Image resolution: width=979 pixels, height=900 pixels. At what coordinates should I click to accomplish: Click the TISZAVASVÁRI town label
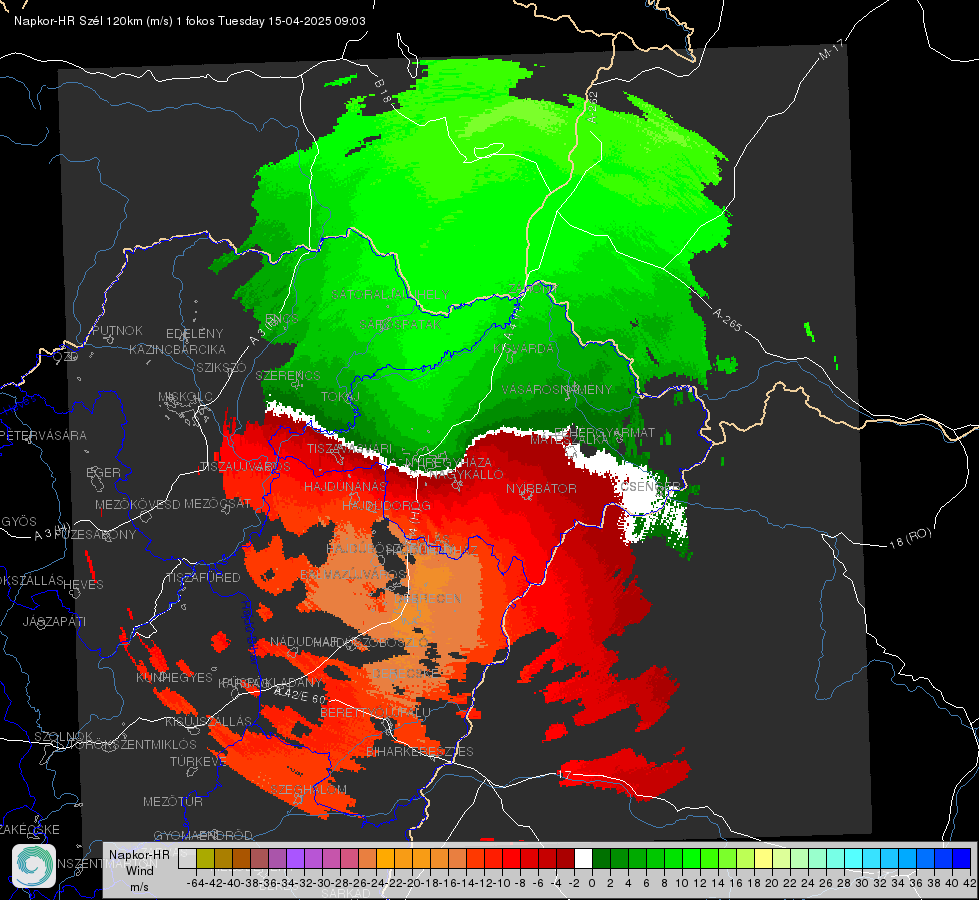(350, 449)
